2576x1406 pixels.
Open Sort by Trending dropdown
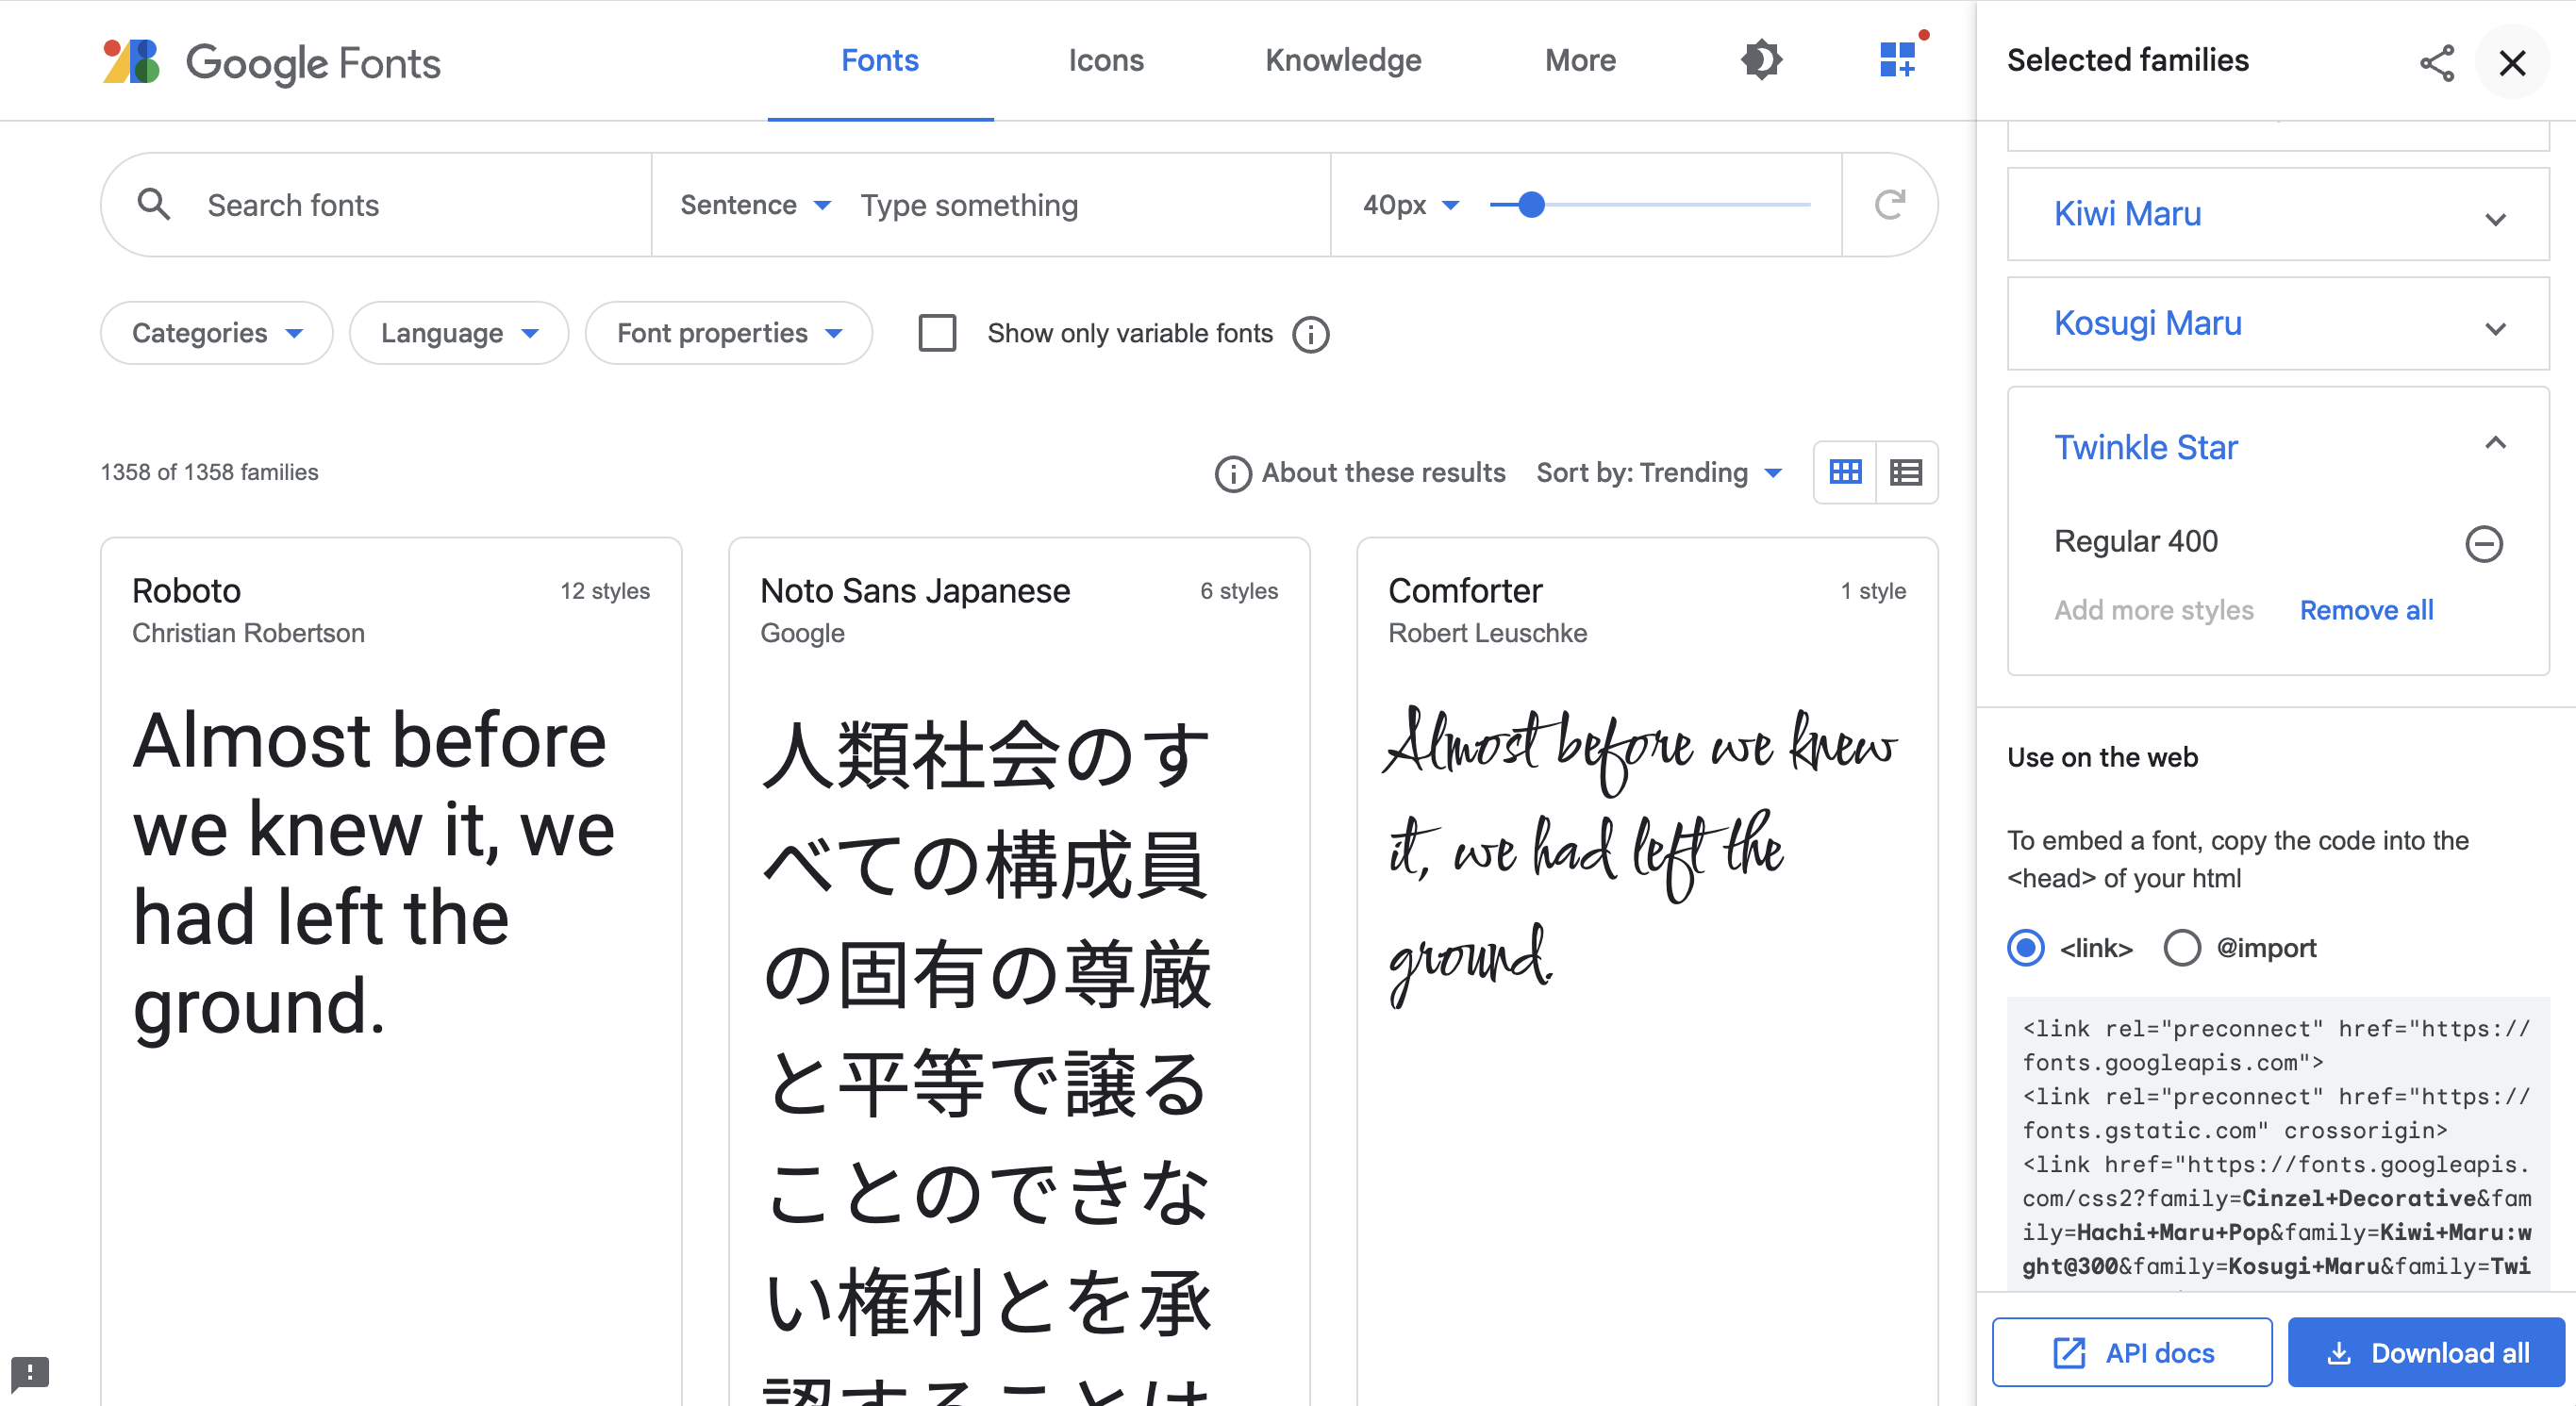point(1659,472)
